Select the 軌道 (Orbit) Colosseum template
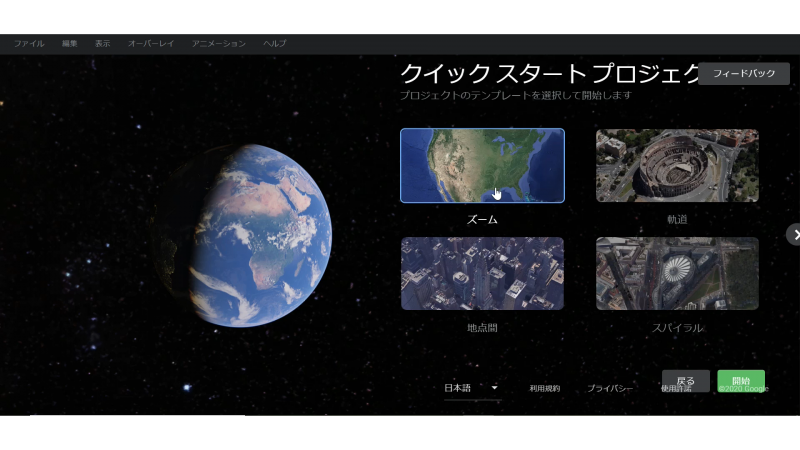This screenshot has width=800, height=450. tap(677, 165)
